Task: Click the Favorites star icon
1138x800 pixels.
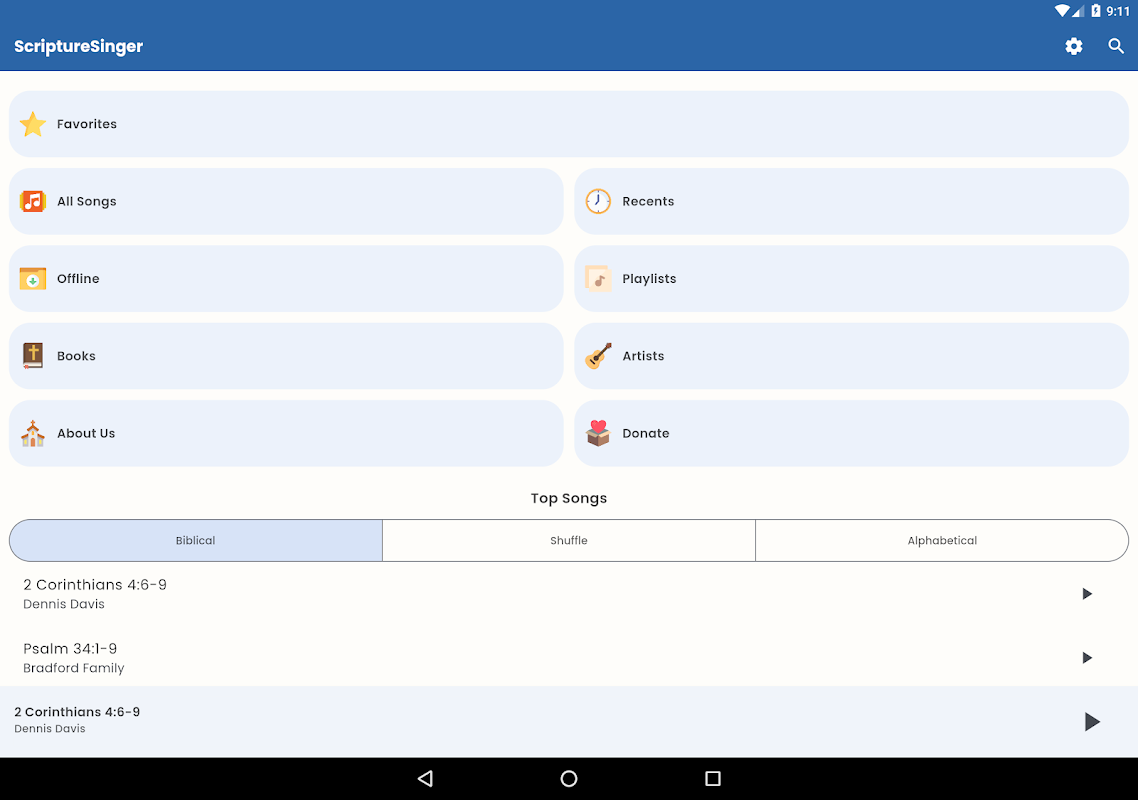Action: tap(33, 124)
